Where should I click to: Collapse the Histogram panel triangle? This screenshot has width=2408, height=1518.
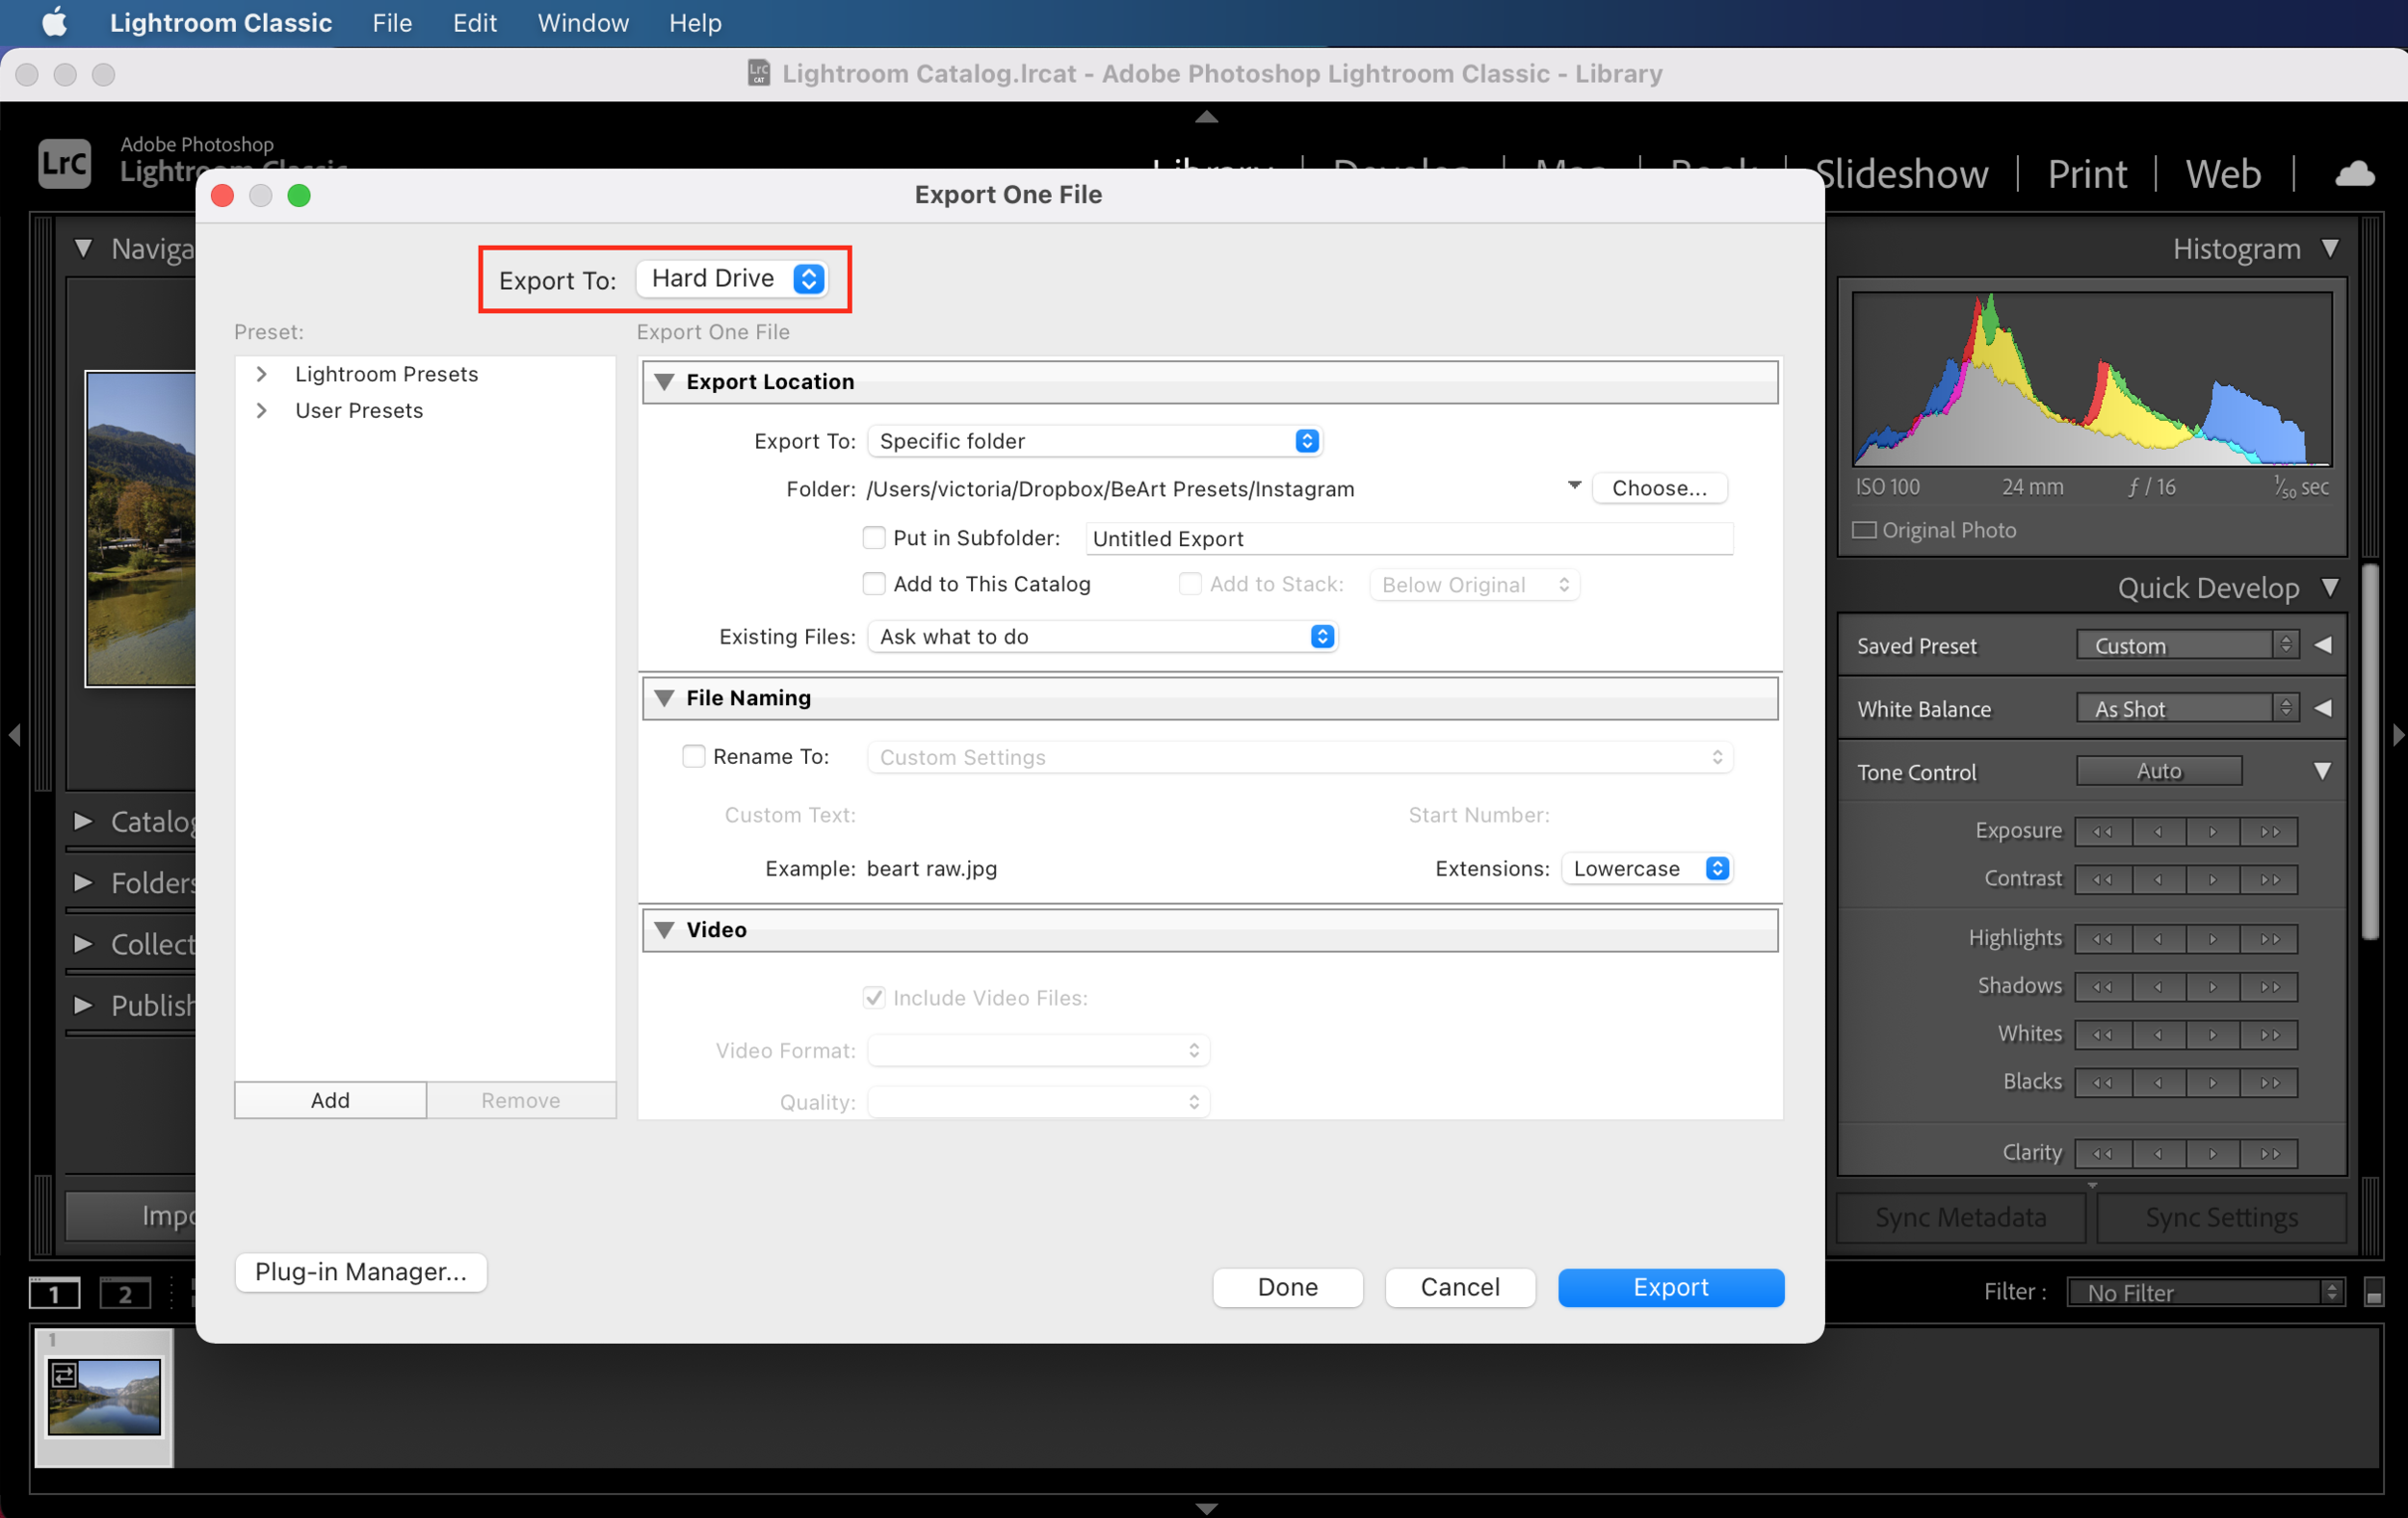coord(2330,248)
